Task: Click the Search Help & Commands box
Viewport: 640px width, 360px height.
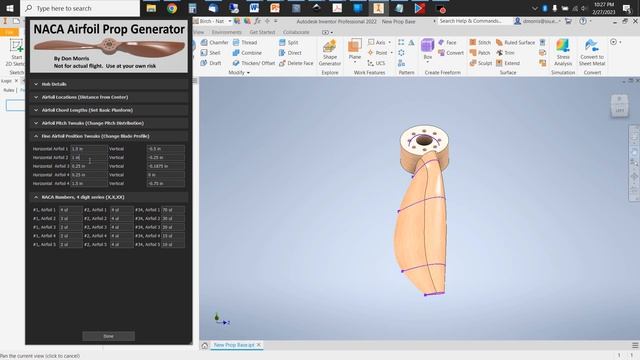Action: [x=474, y=21]
